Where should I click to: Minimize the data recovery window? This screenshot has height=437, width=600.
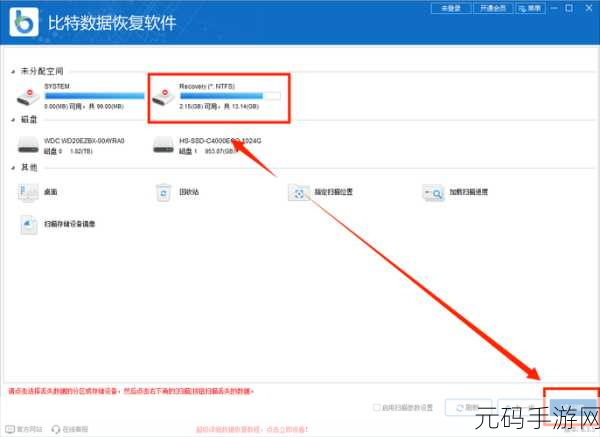pos(554,8)
